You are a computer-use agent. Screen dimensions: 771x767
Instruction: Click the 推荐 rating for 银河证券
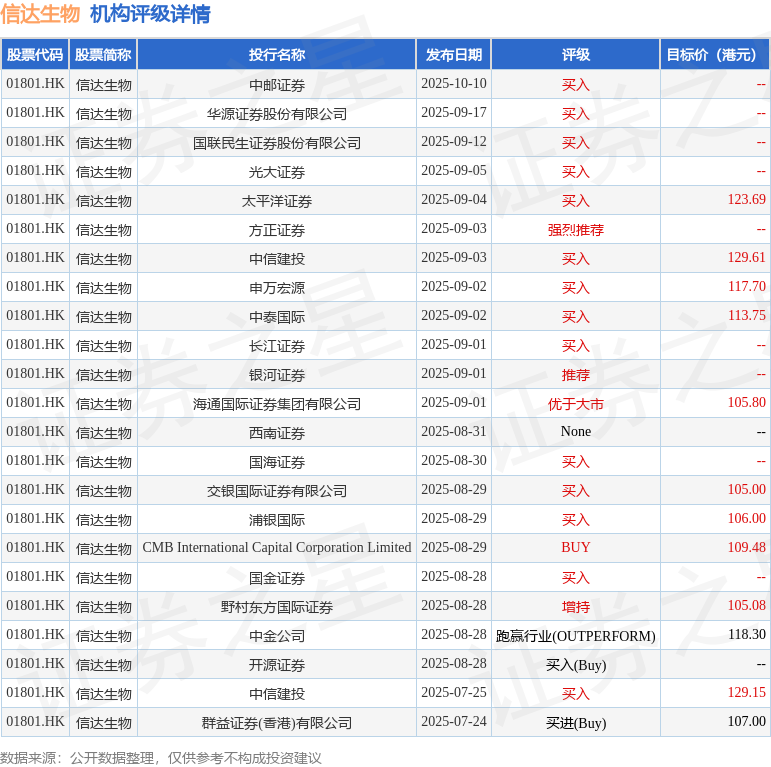[576, 375]
